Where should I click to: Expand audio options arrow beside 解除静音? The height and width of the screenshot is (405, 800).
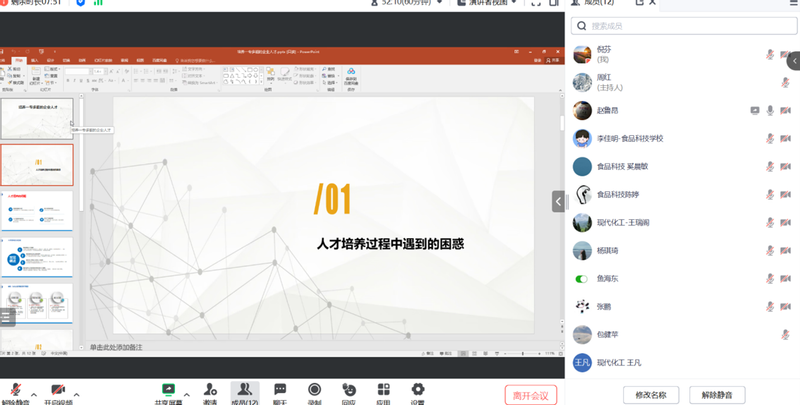[33, 394]
